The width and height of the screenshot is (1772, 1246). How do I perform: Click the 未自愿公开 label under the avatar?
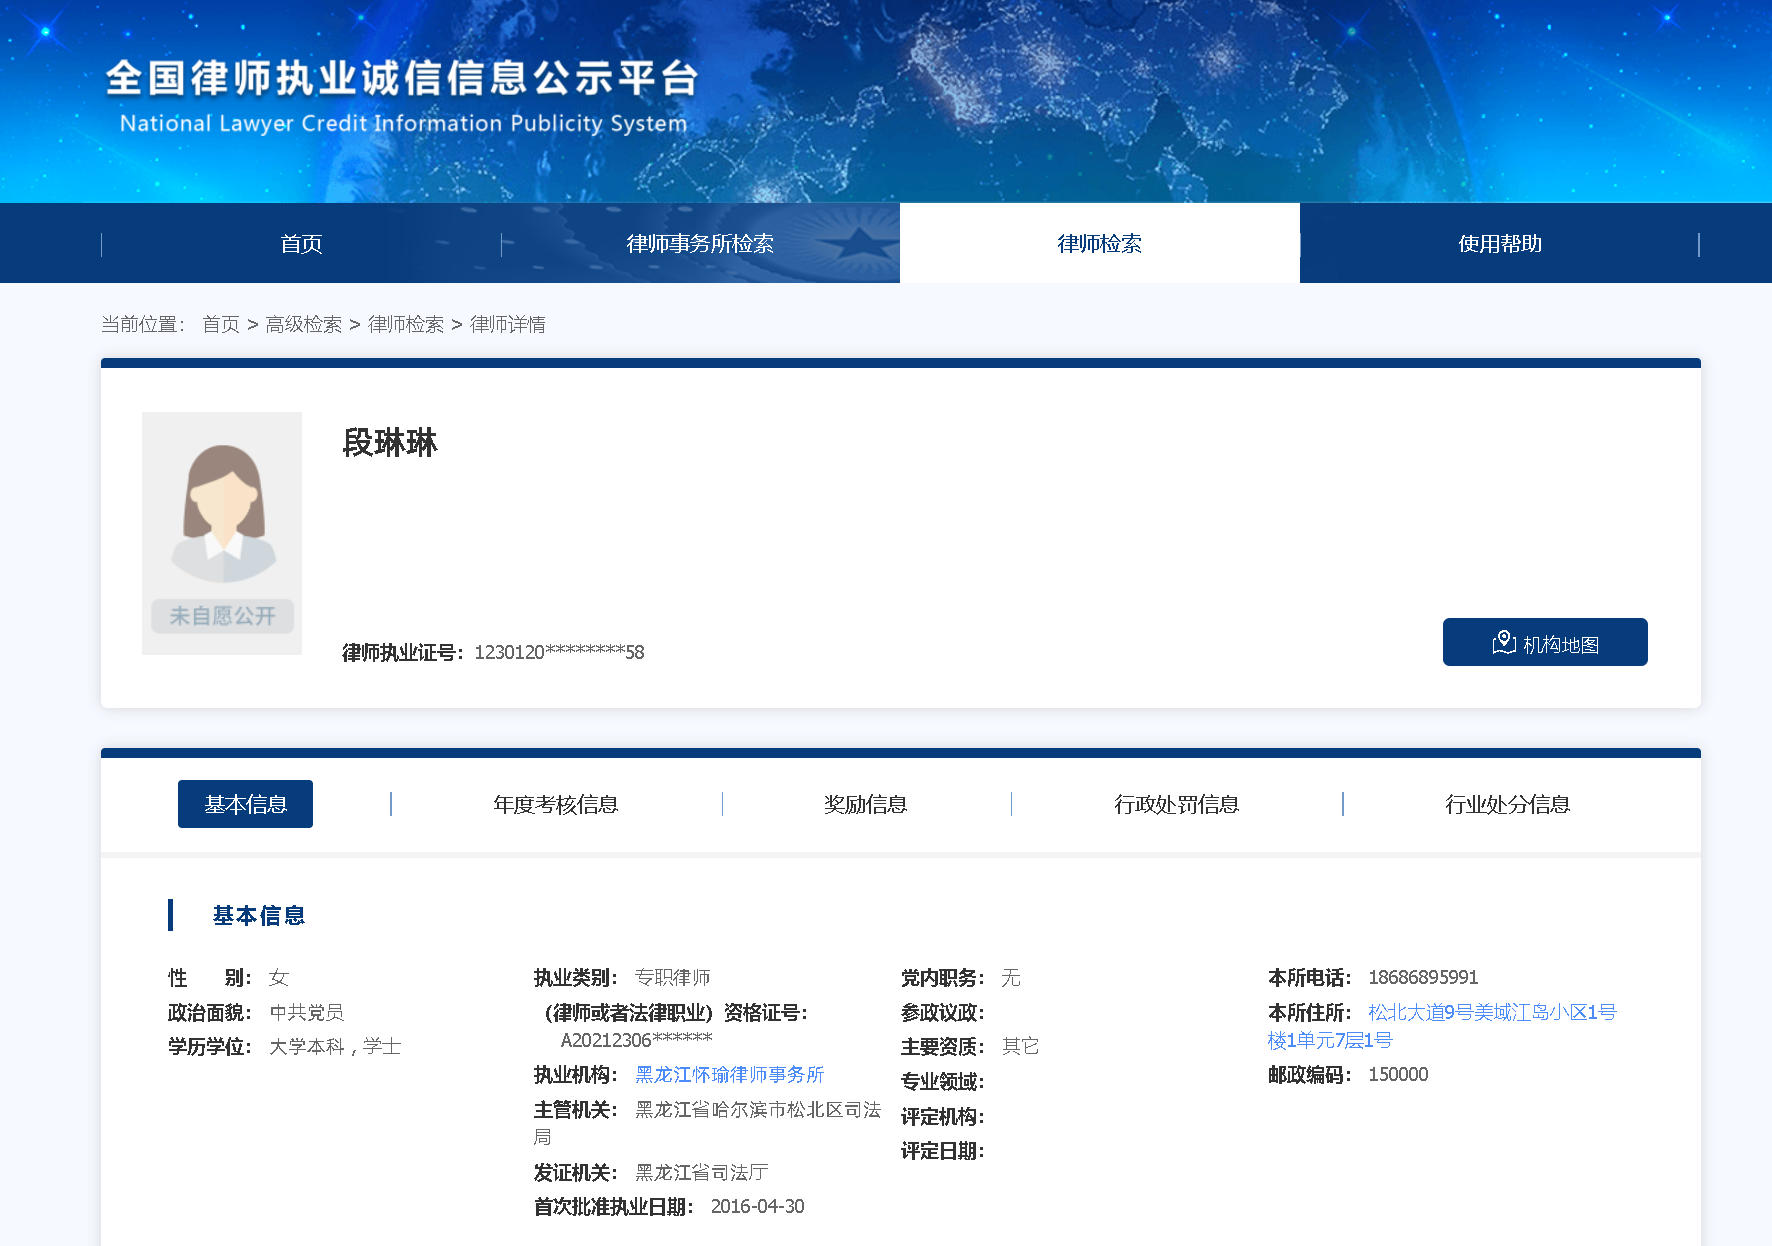click(222, 616)
